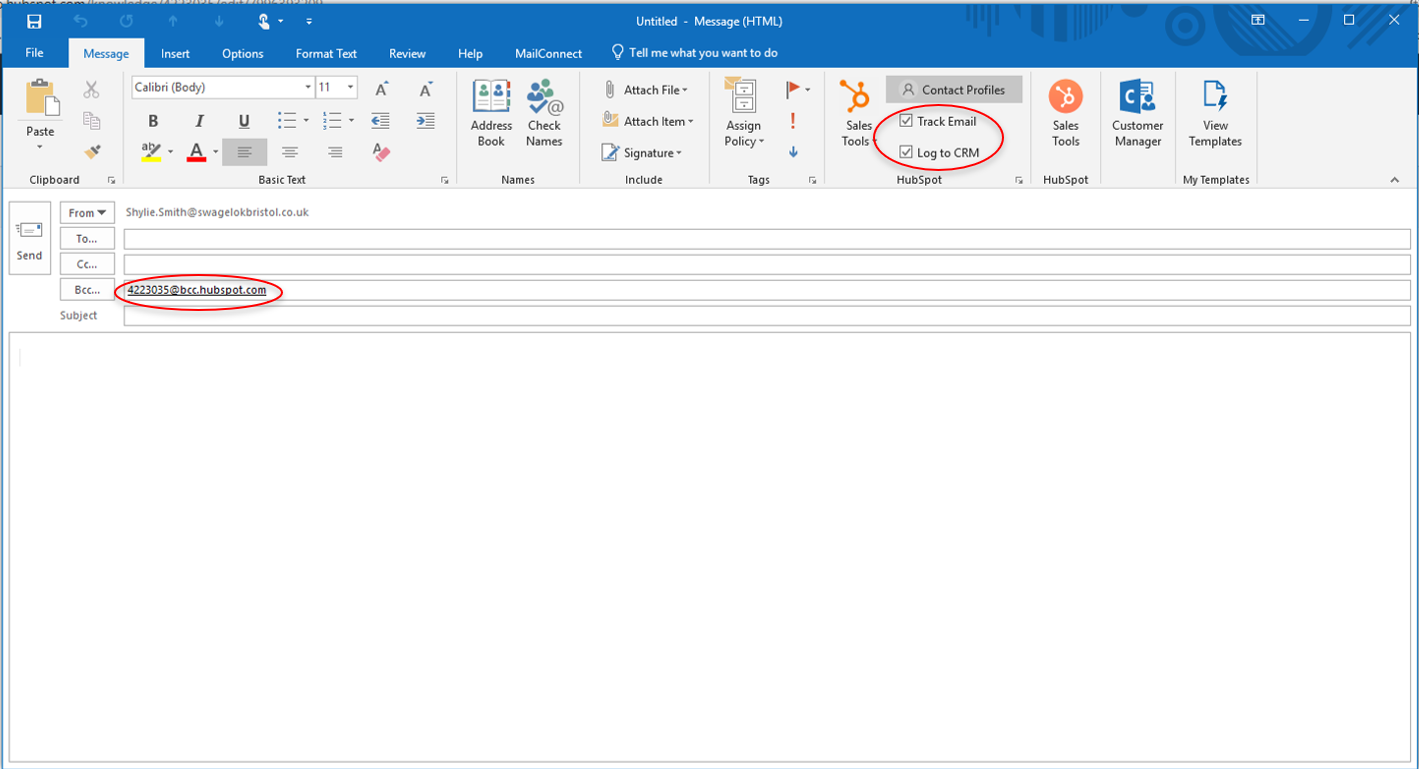
Task: Open Contact Profiles in HubSpot group
Action: [953, 89]
